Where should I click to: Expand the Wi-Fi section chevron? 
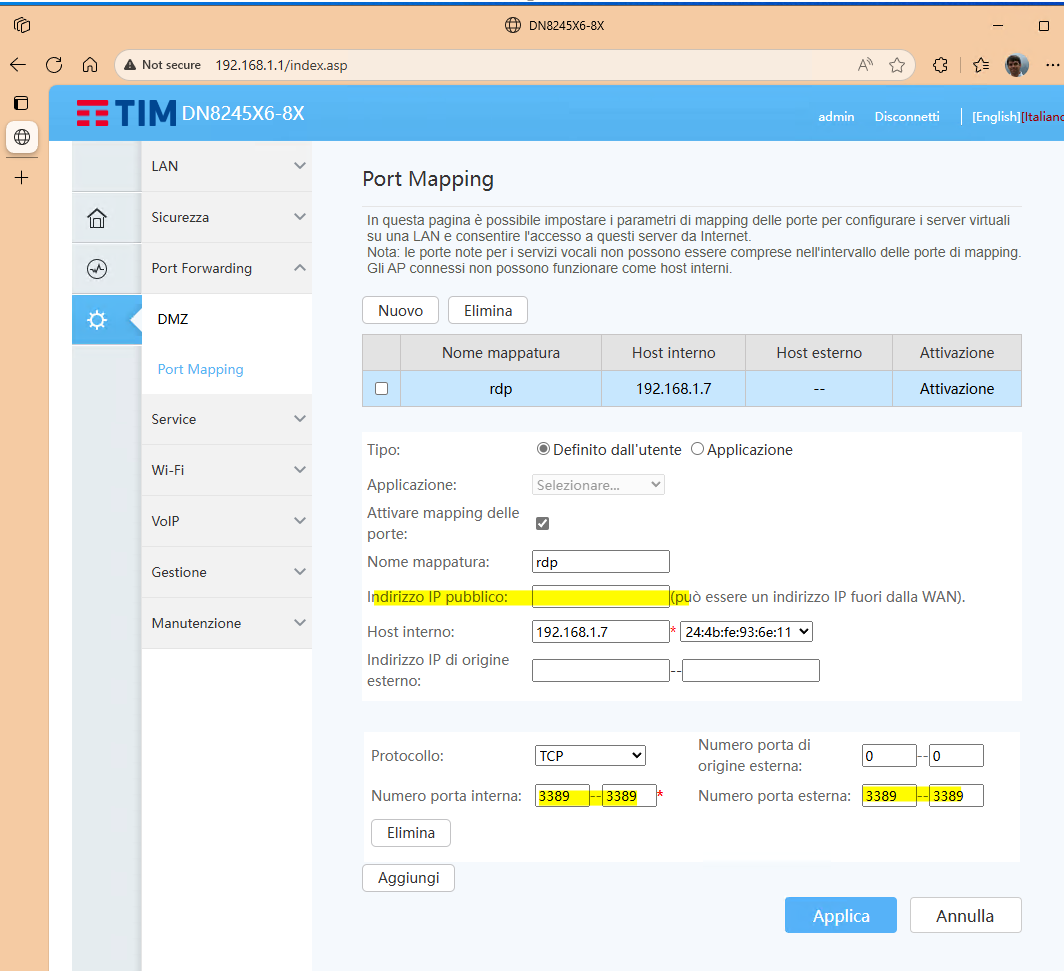click(x=298, y=470)
